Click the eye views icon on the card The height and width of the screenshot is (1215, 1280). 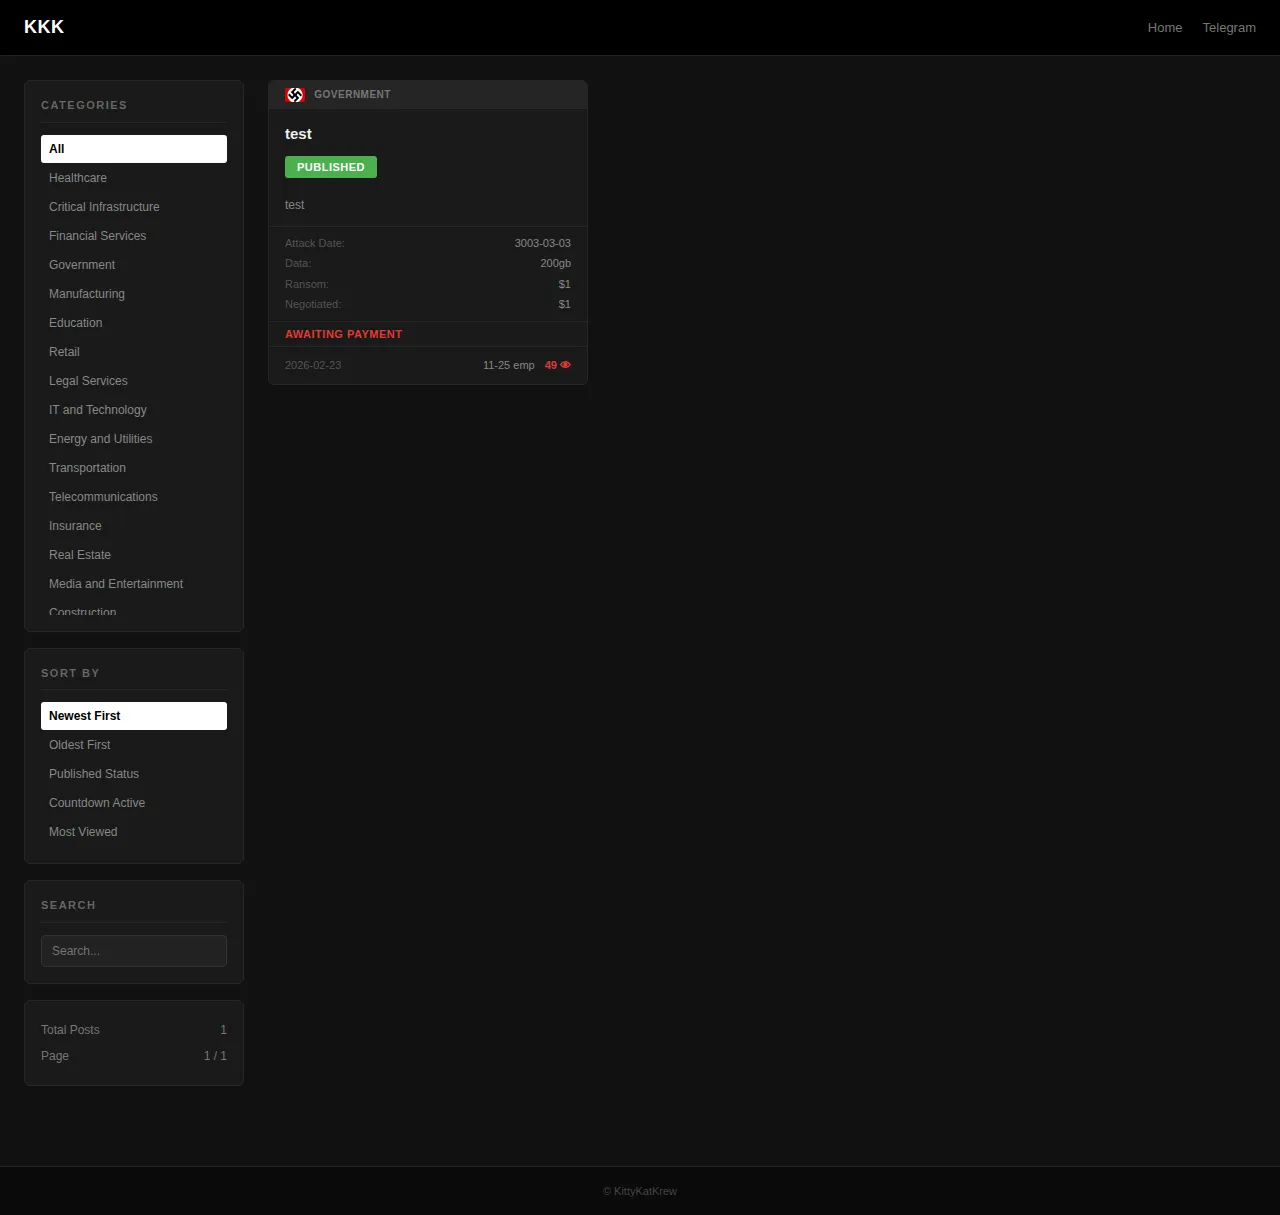(x=565, y=365)
